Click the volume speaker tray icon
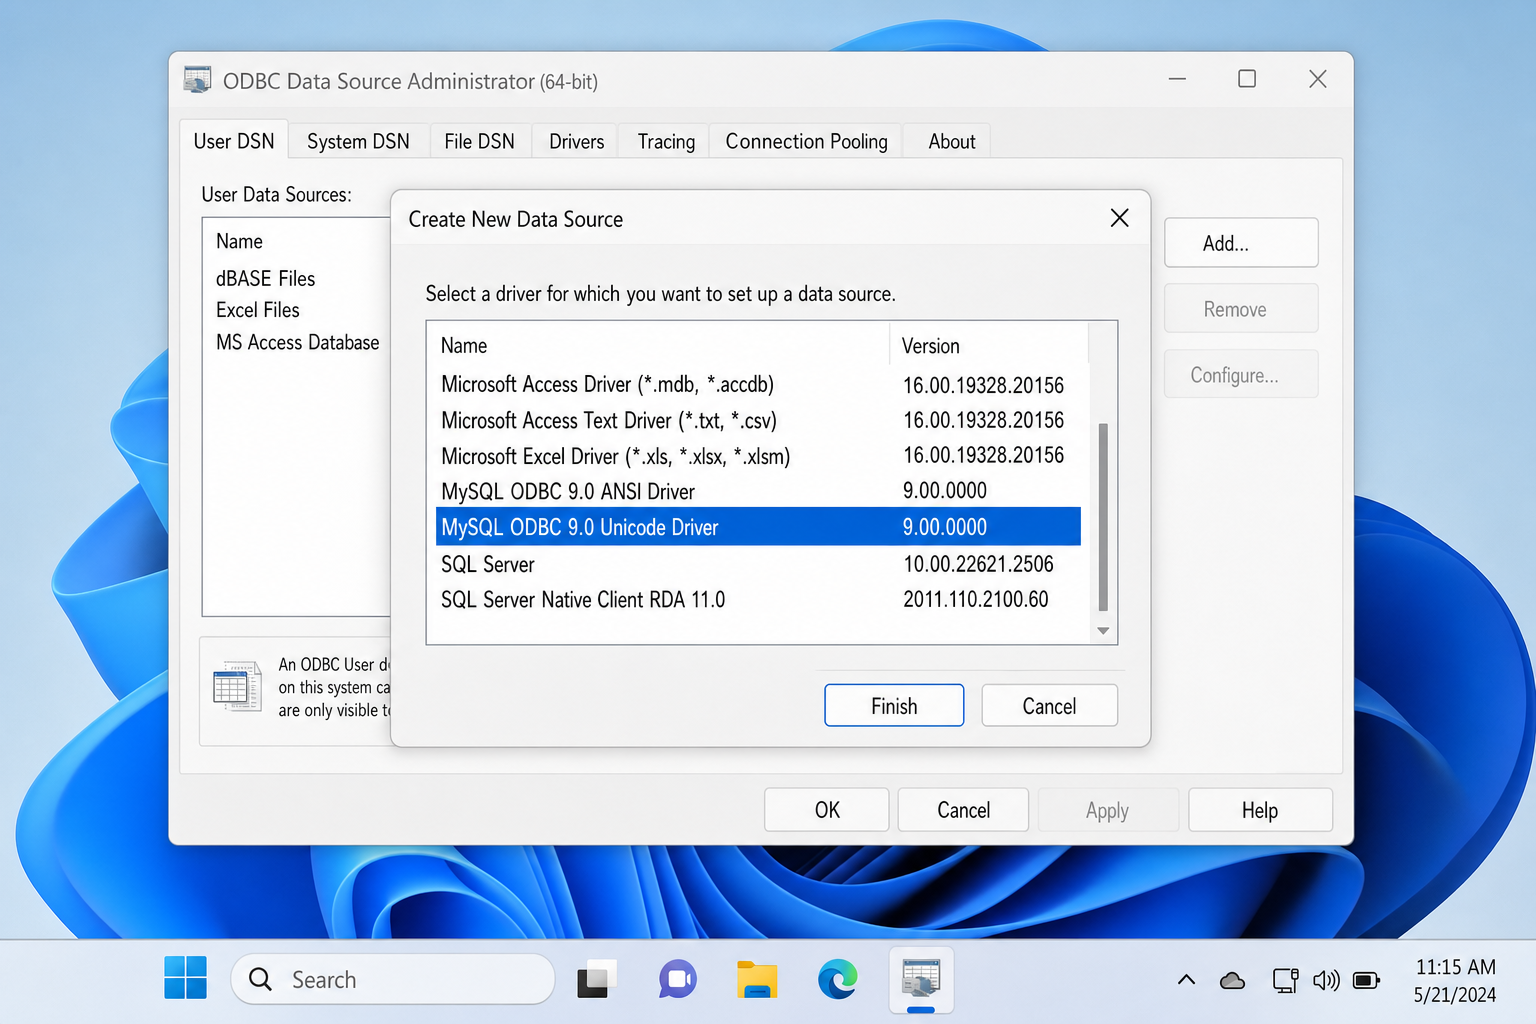The width and height of the screenshot is (1536, 1024). 1326,980
